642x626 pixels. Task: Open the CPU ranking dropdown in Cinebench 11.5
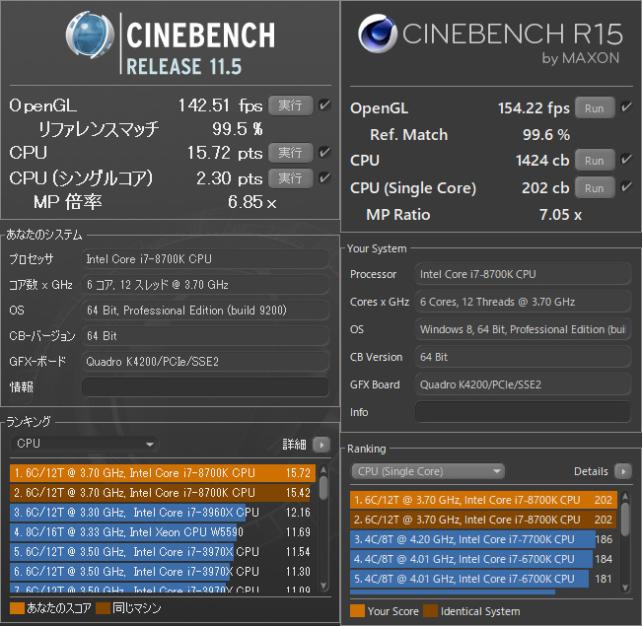(85, 444)
